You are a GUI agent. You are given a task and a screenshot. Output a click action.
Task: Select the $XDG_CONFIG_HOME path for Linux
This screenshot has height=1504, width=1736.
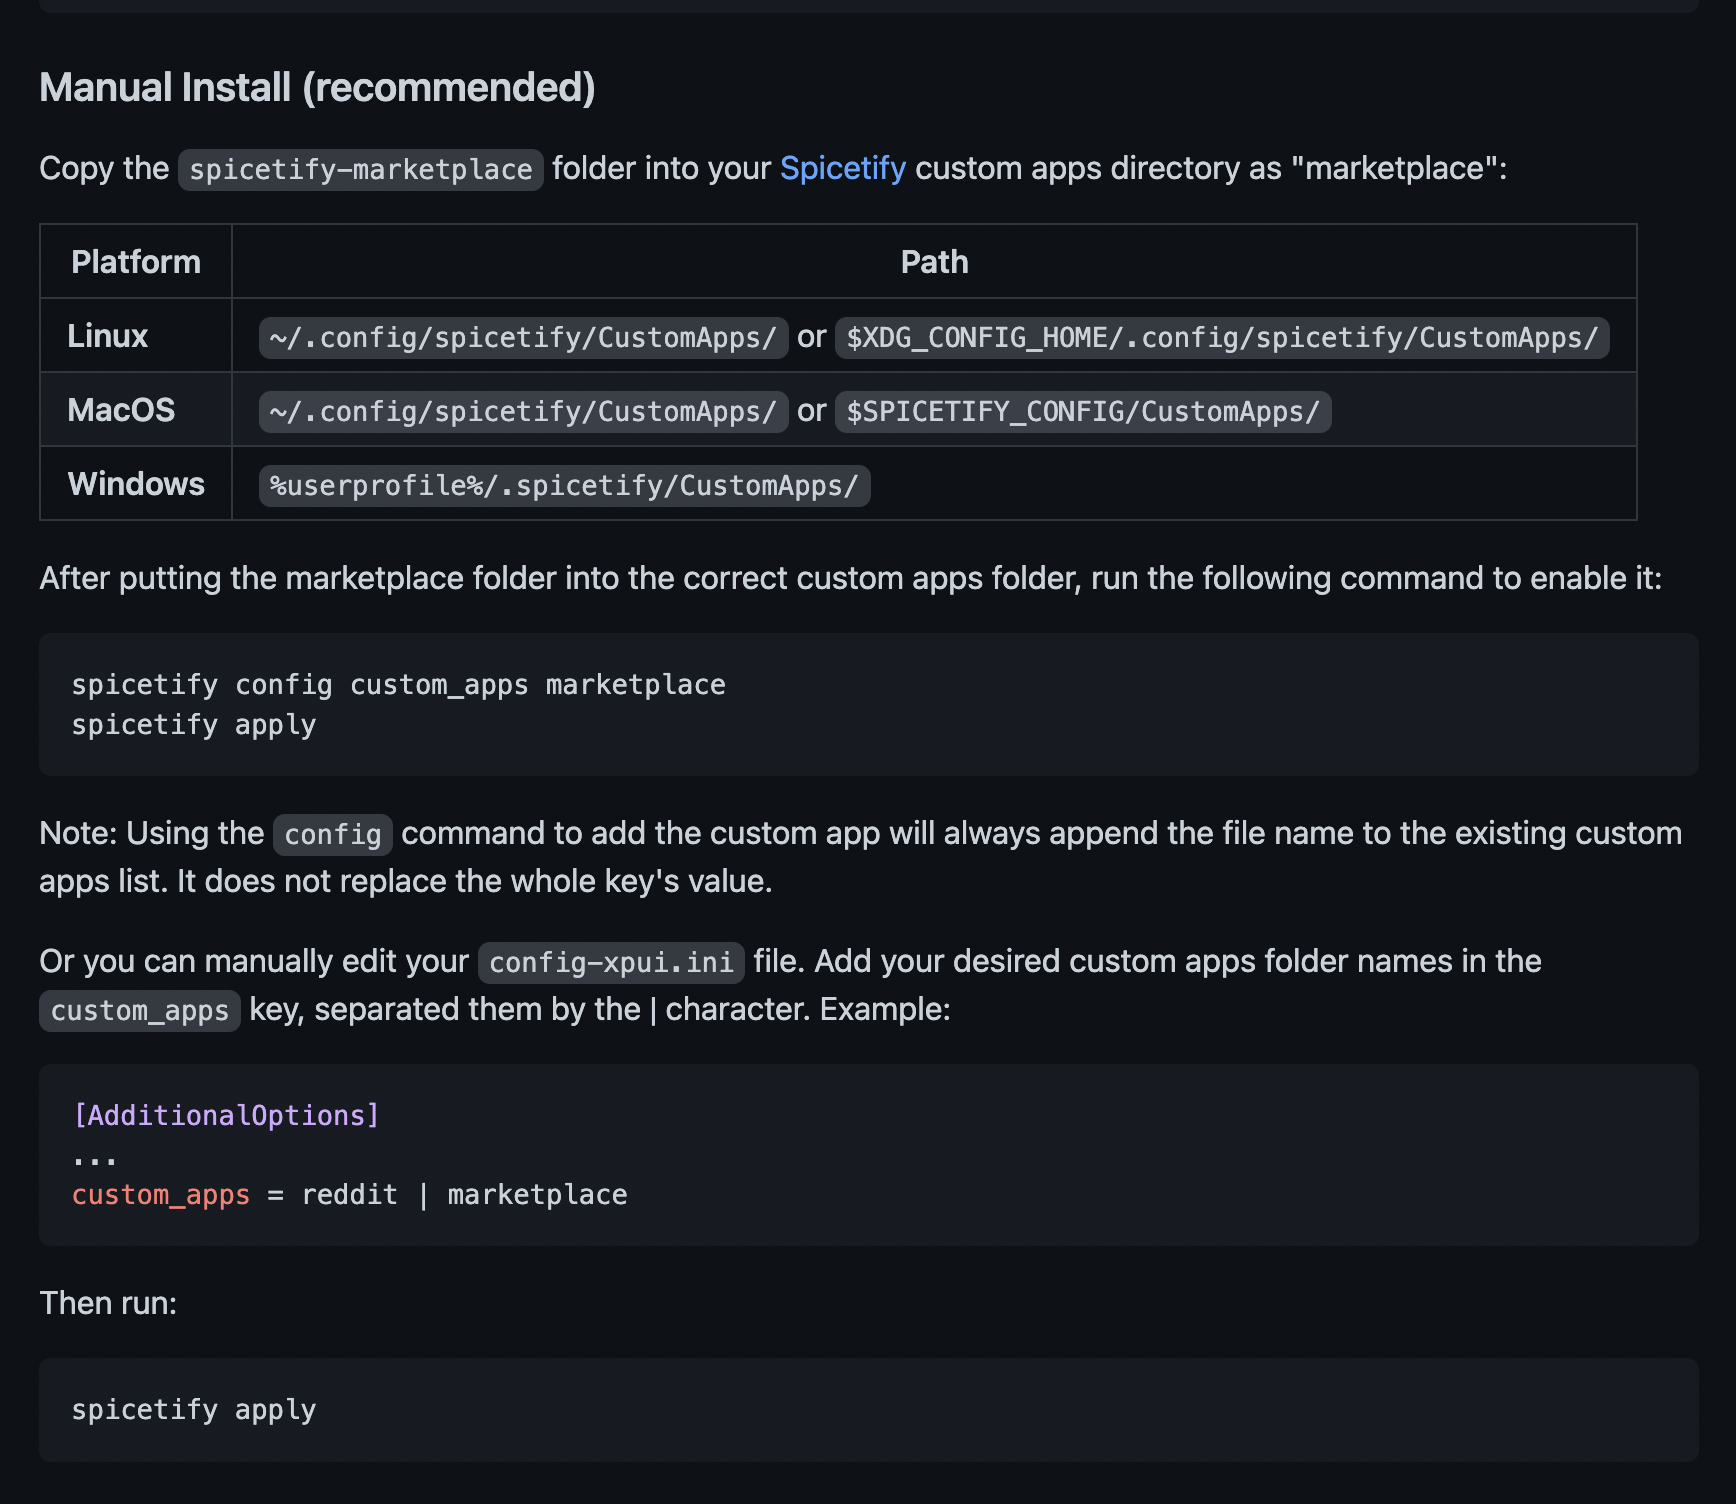[x=1222, y=337]
